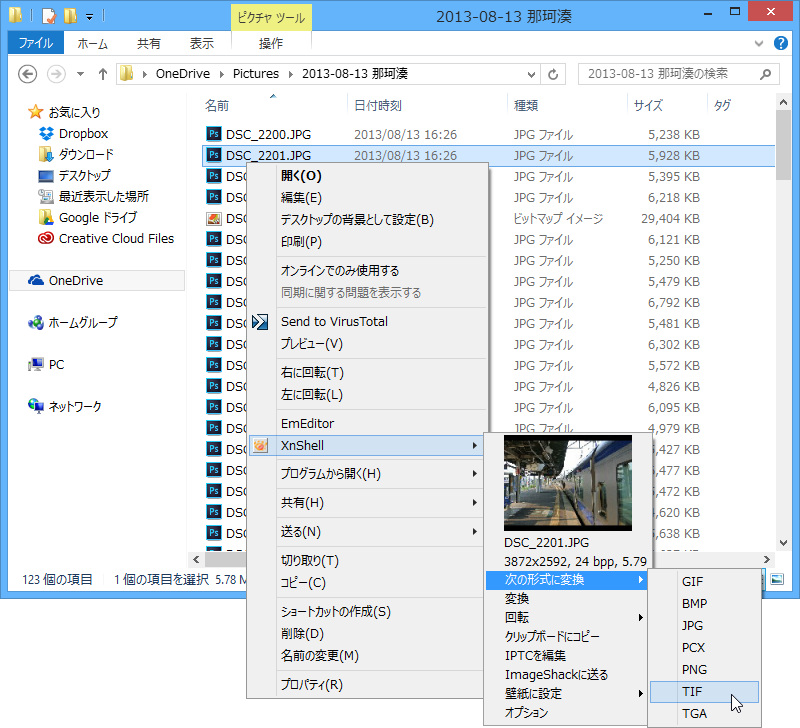Click the refresh icon beside the address bar

click(555, 73)
